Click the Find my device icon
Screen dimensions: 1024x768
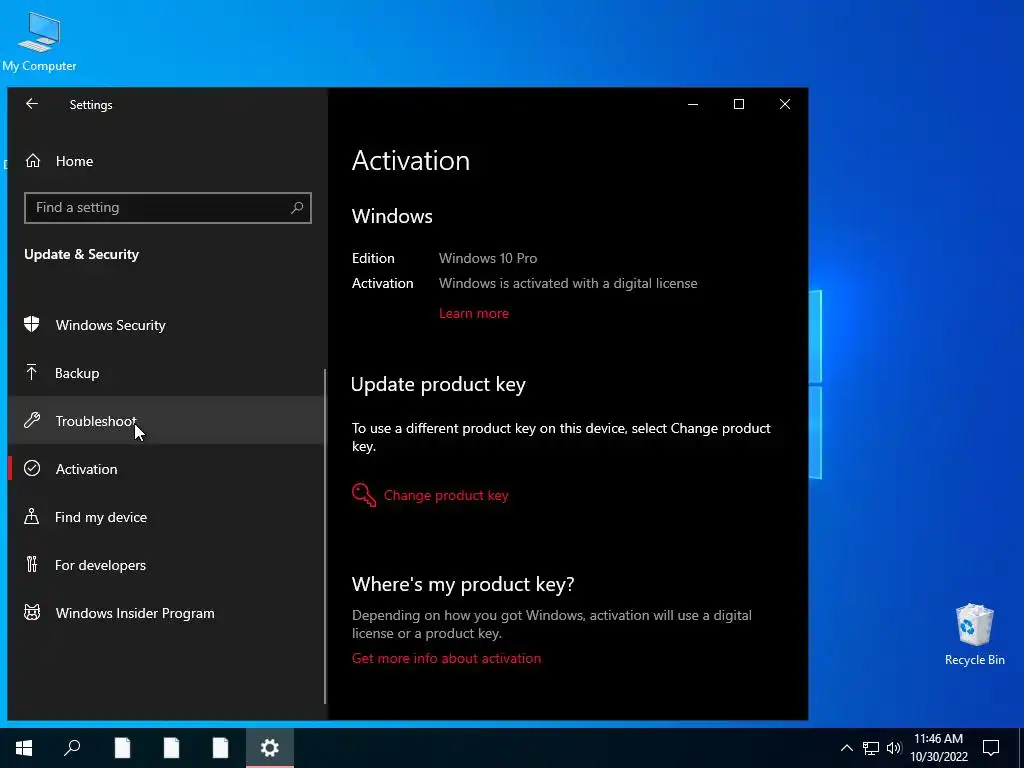[x=31, y=516]
